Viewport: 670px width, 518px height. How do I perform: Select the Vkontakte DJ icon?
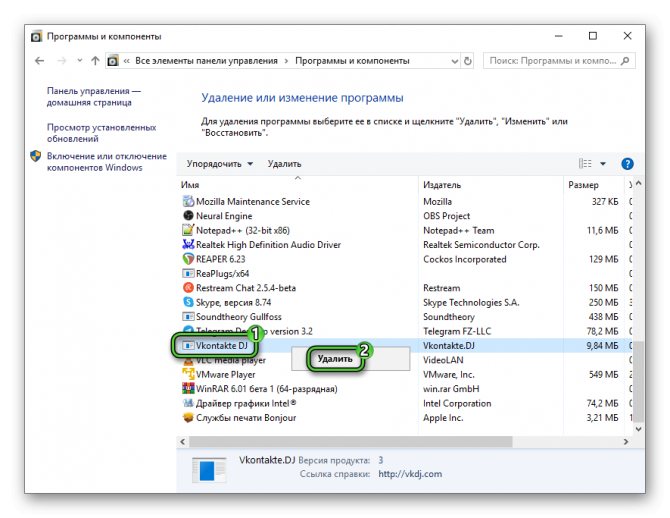point(188,345)
